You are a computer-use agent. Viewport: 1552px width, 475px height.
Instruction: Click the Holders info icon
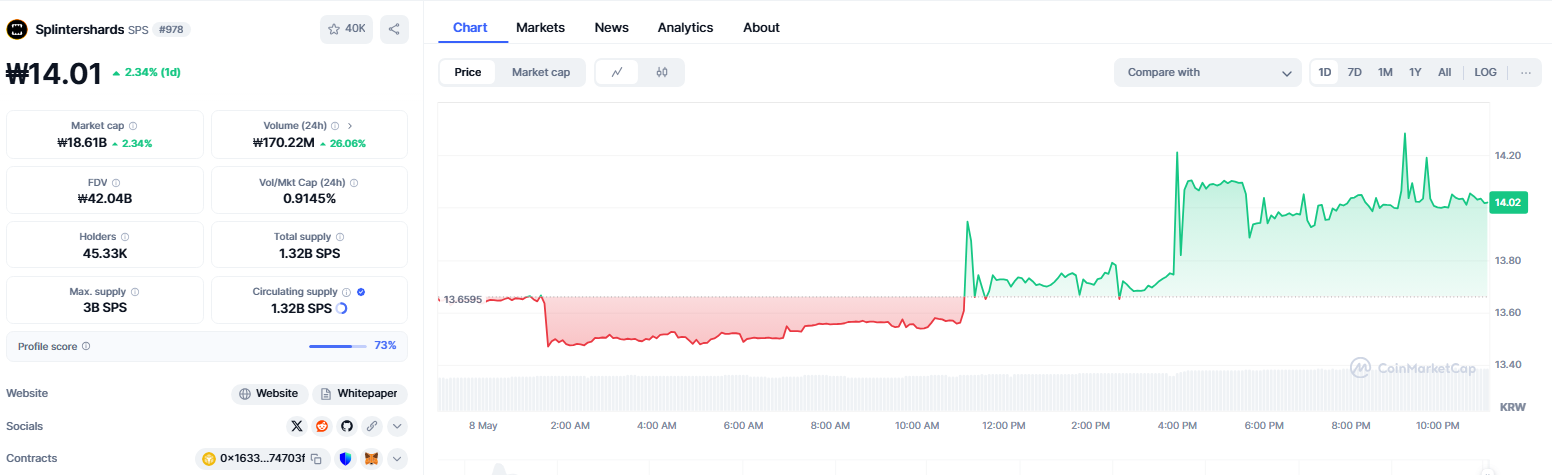(125, 237)
